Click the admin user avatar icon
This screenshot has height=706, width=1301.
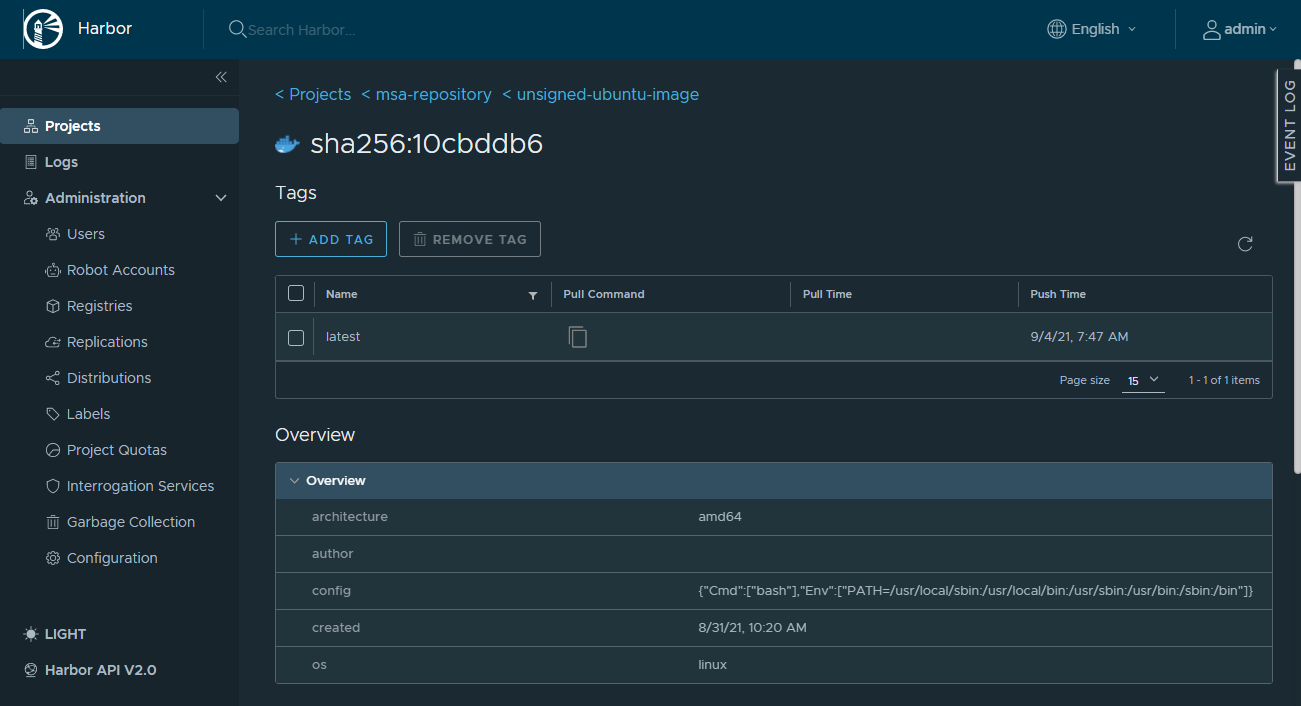[1211, 29]
